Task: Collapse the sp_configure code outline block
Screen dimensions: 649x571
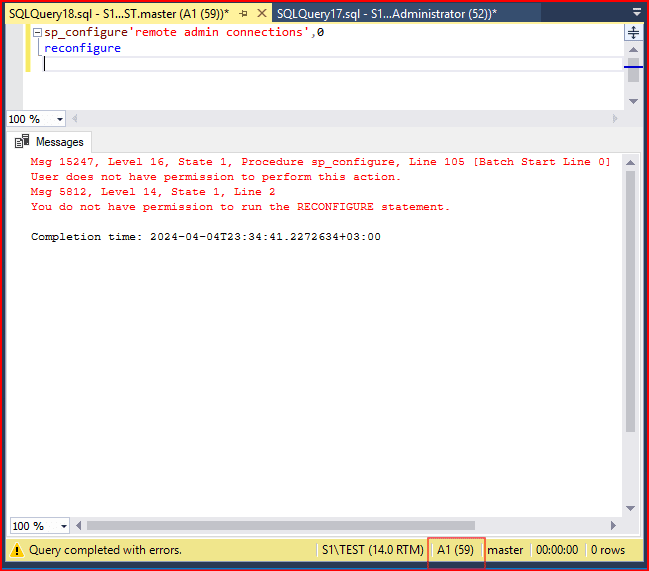Action: (x=37, y=33)
